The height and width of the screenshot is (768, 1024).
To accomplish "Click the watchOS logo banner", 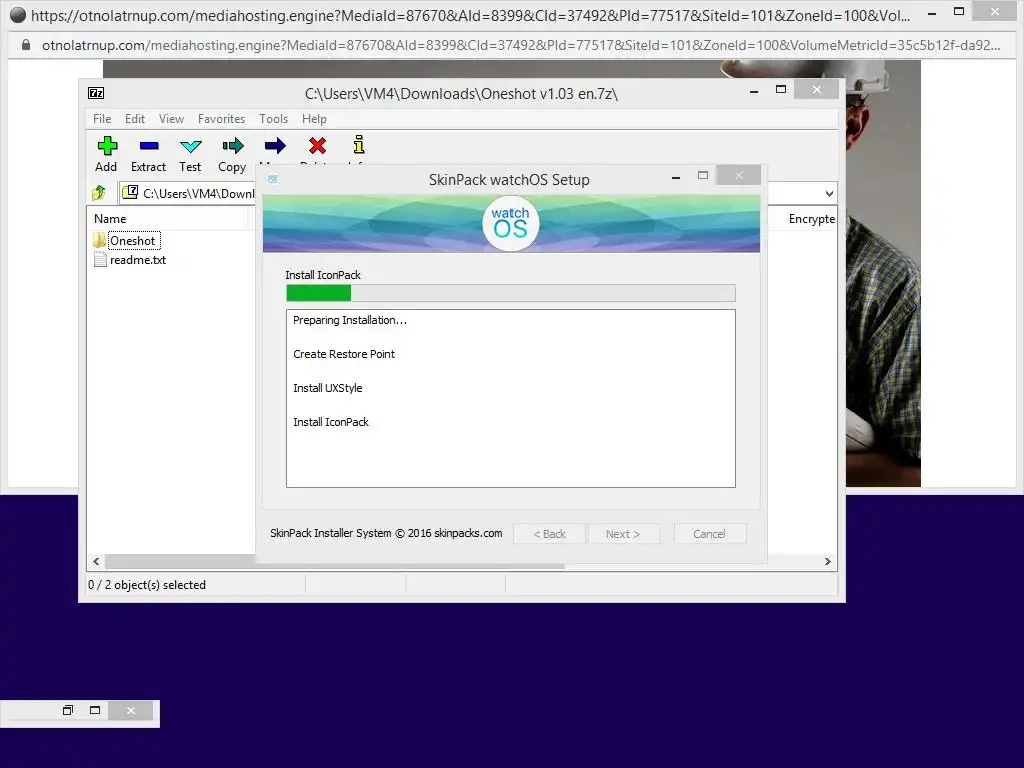I will [x=511, y=223].
